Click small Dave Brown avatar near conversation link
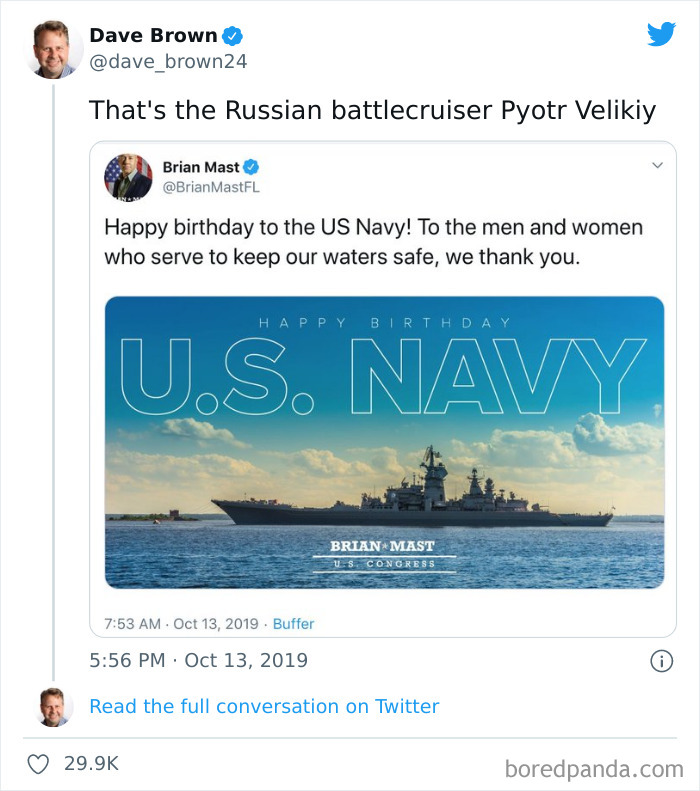 [x=53, y=706]
